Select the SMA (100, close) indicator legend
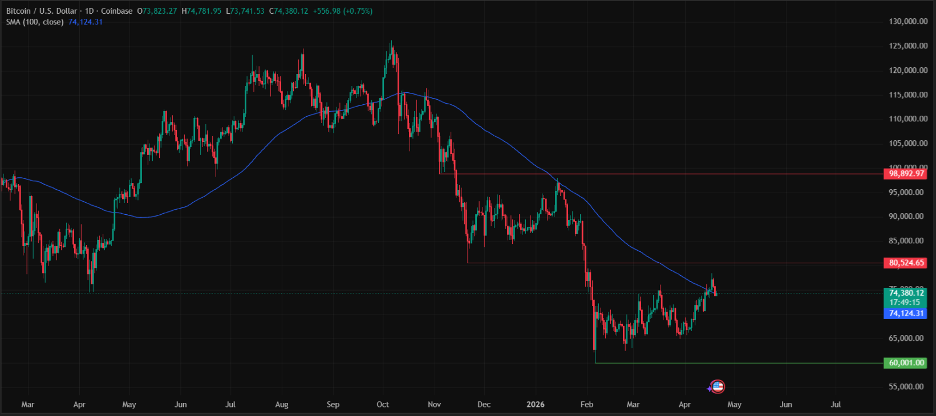This screenshot has width=936, height=416. tap(33, 21)
